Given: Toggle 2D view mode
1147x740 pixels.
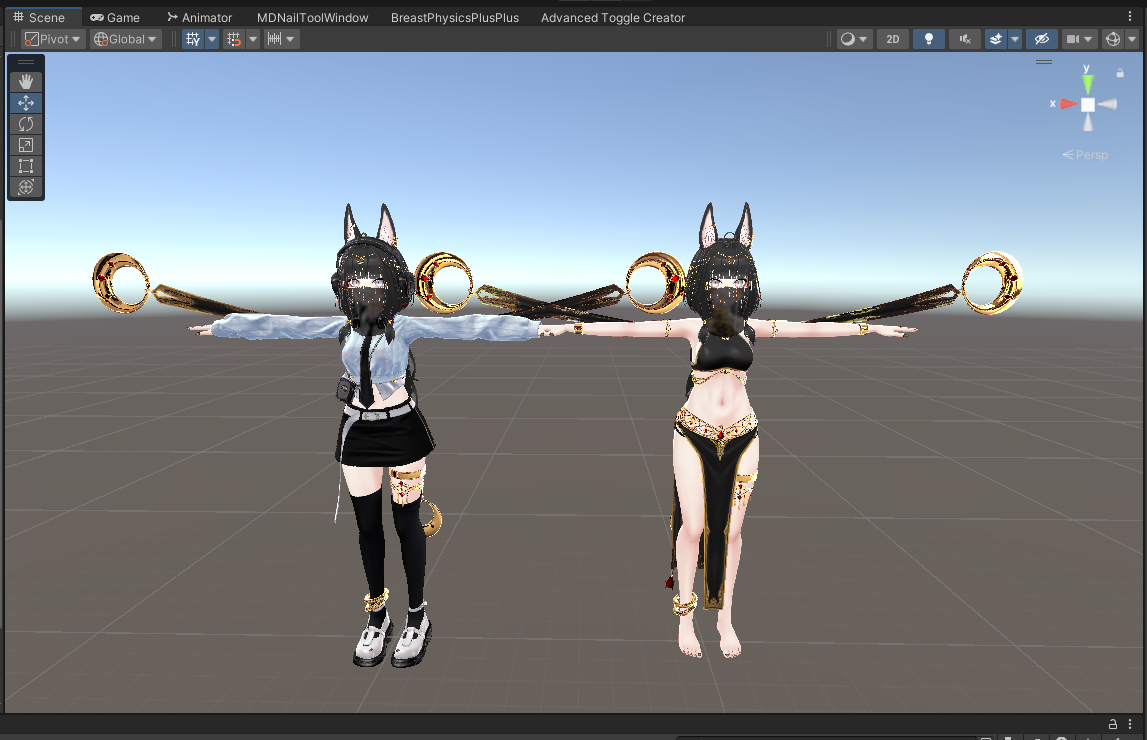Looking at the screenshot, I should click(892, 39).
